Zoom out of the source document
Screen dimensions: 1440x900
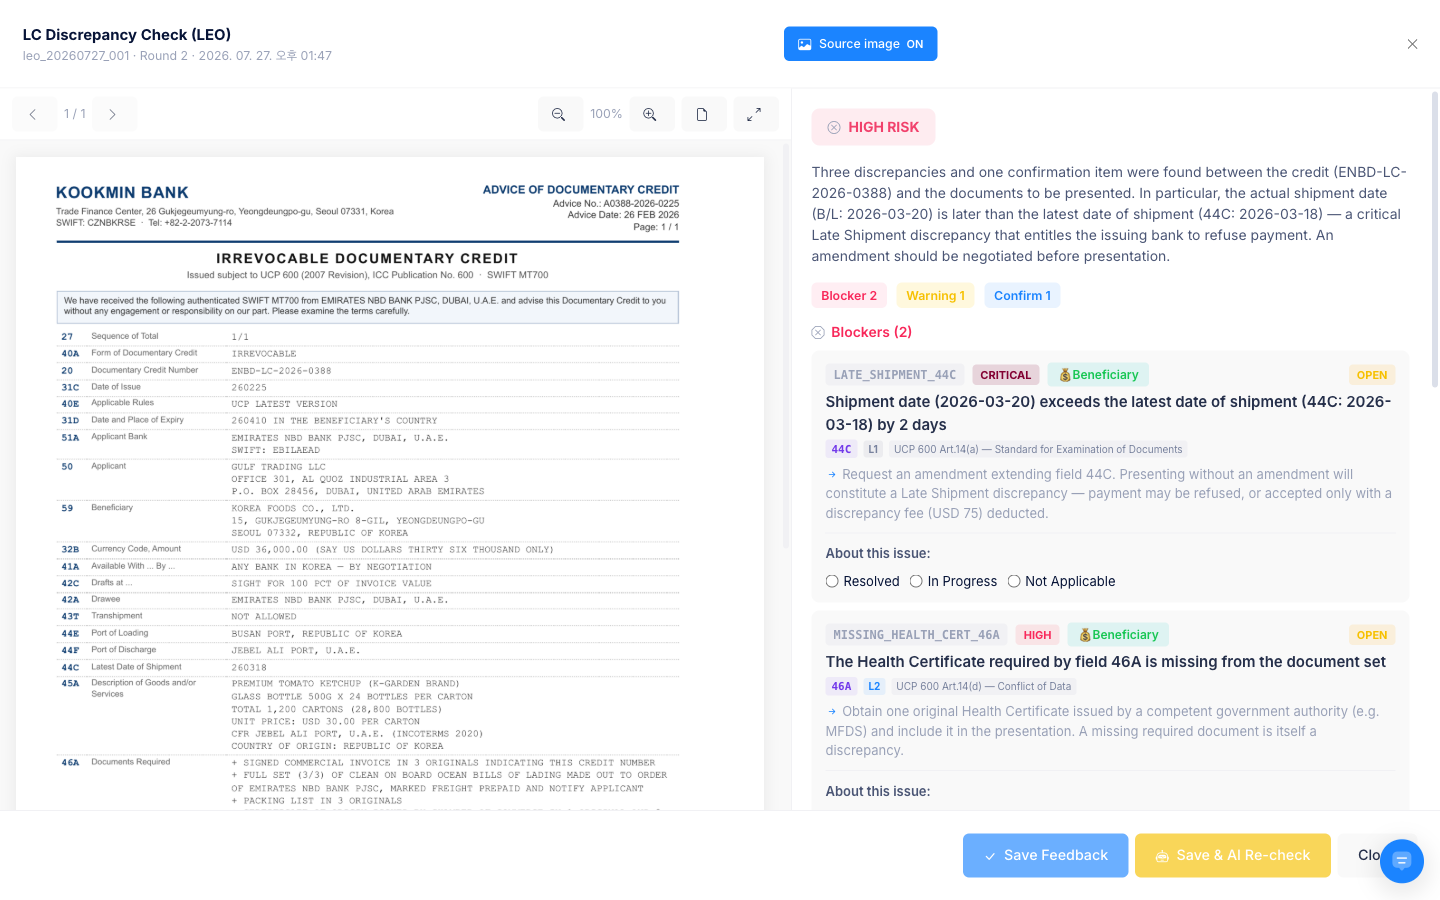pyautogui.click(x=559, y=115)
